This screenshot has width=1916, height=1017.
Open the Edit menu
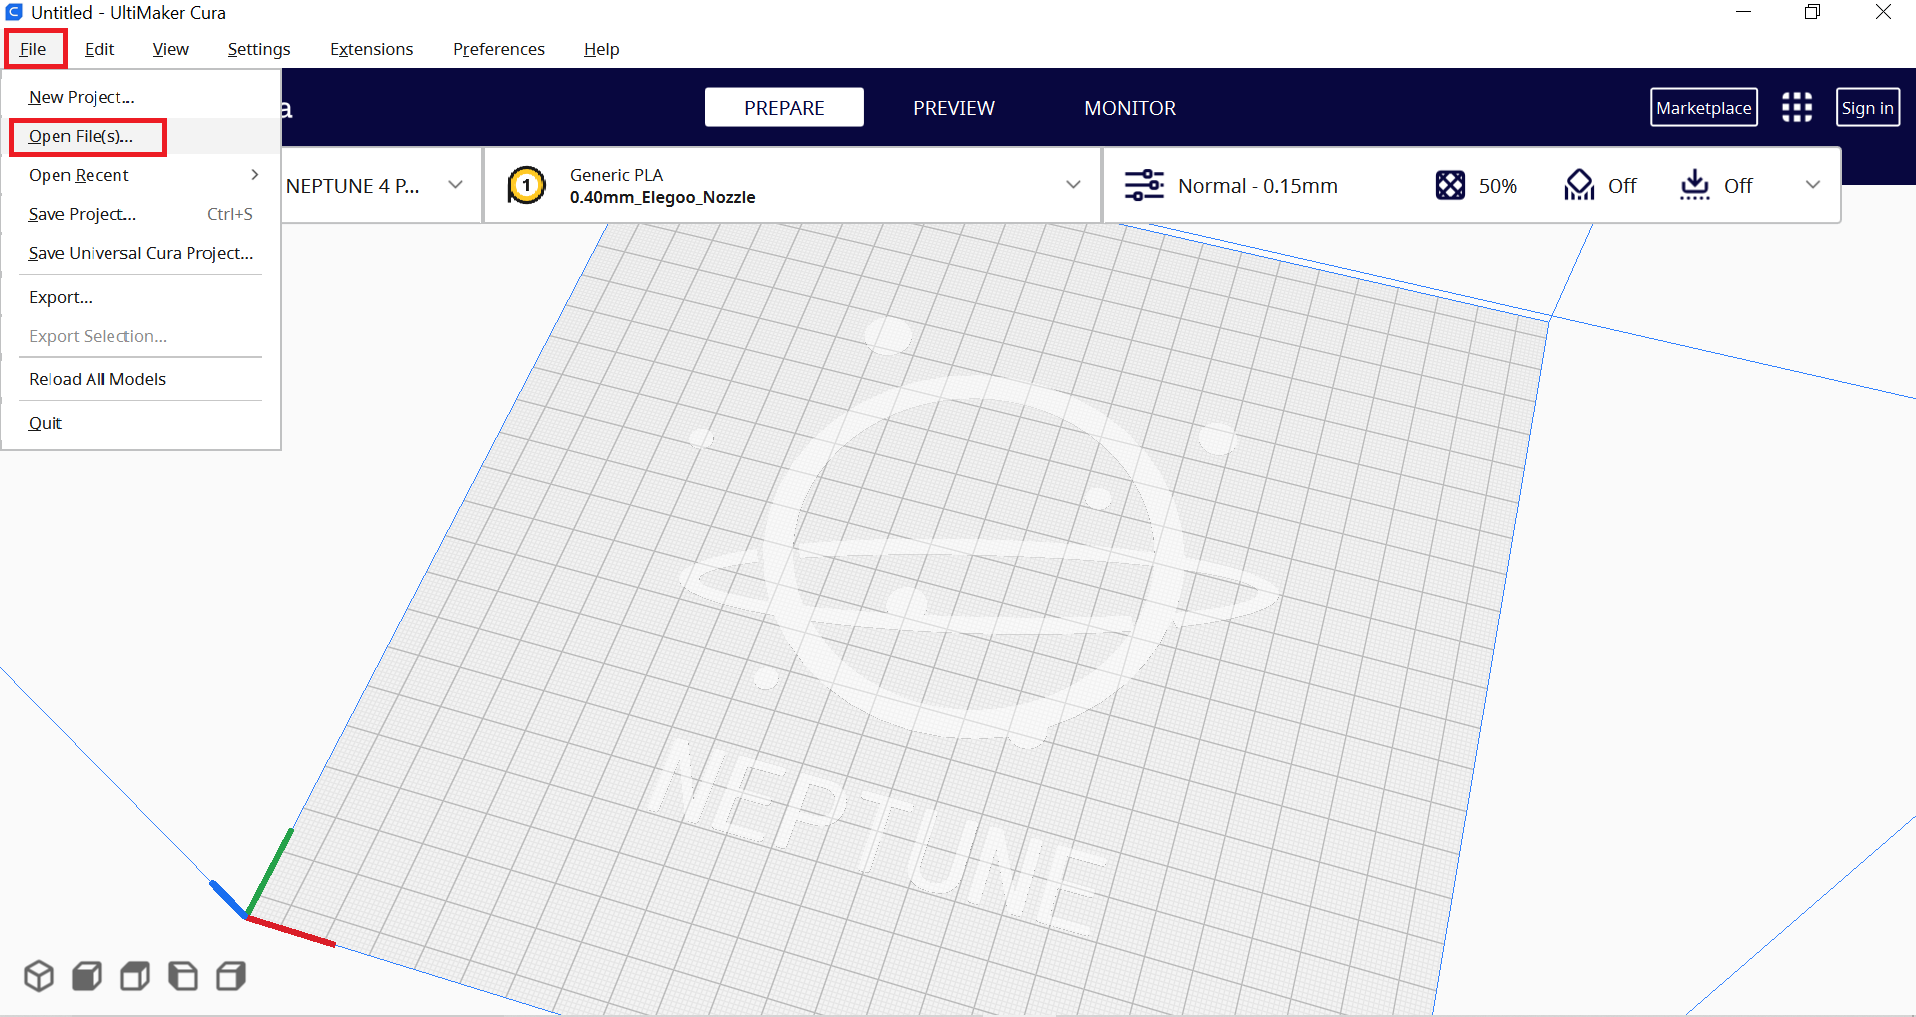coord(99,49)
